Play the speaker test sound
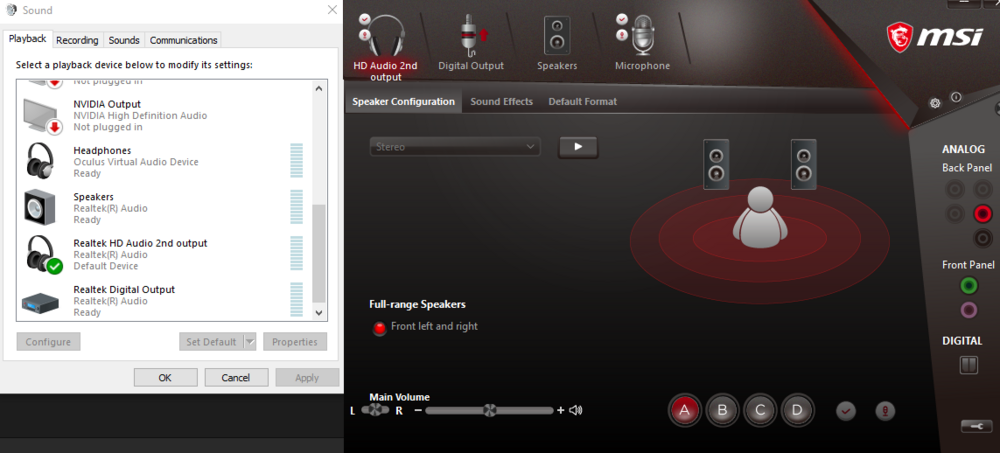 coord(578,147)
